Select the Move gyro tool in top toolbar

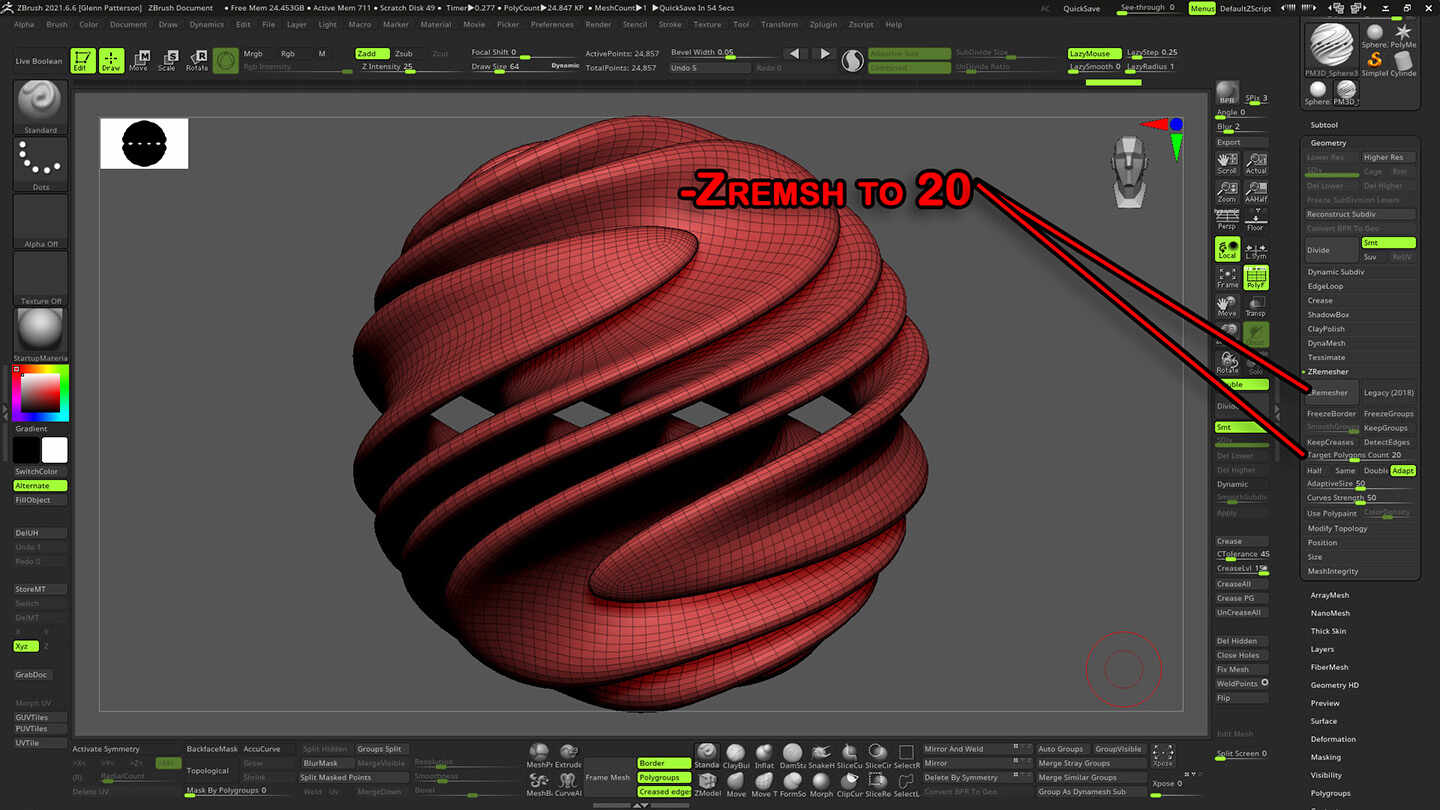(139, 61)
